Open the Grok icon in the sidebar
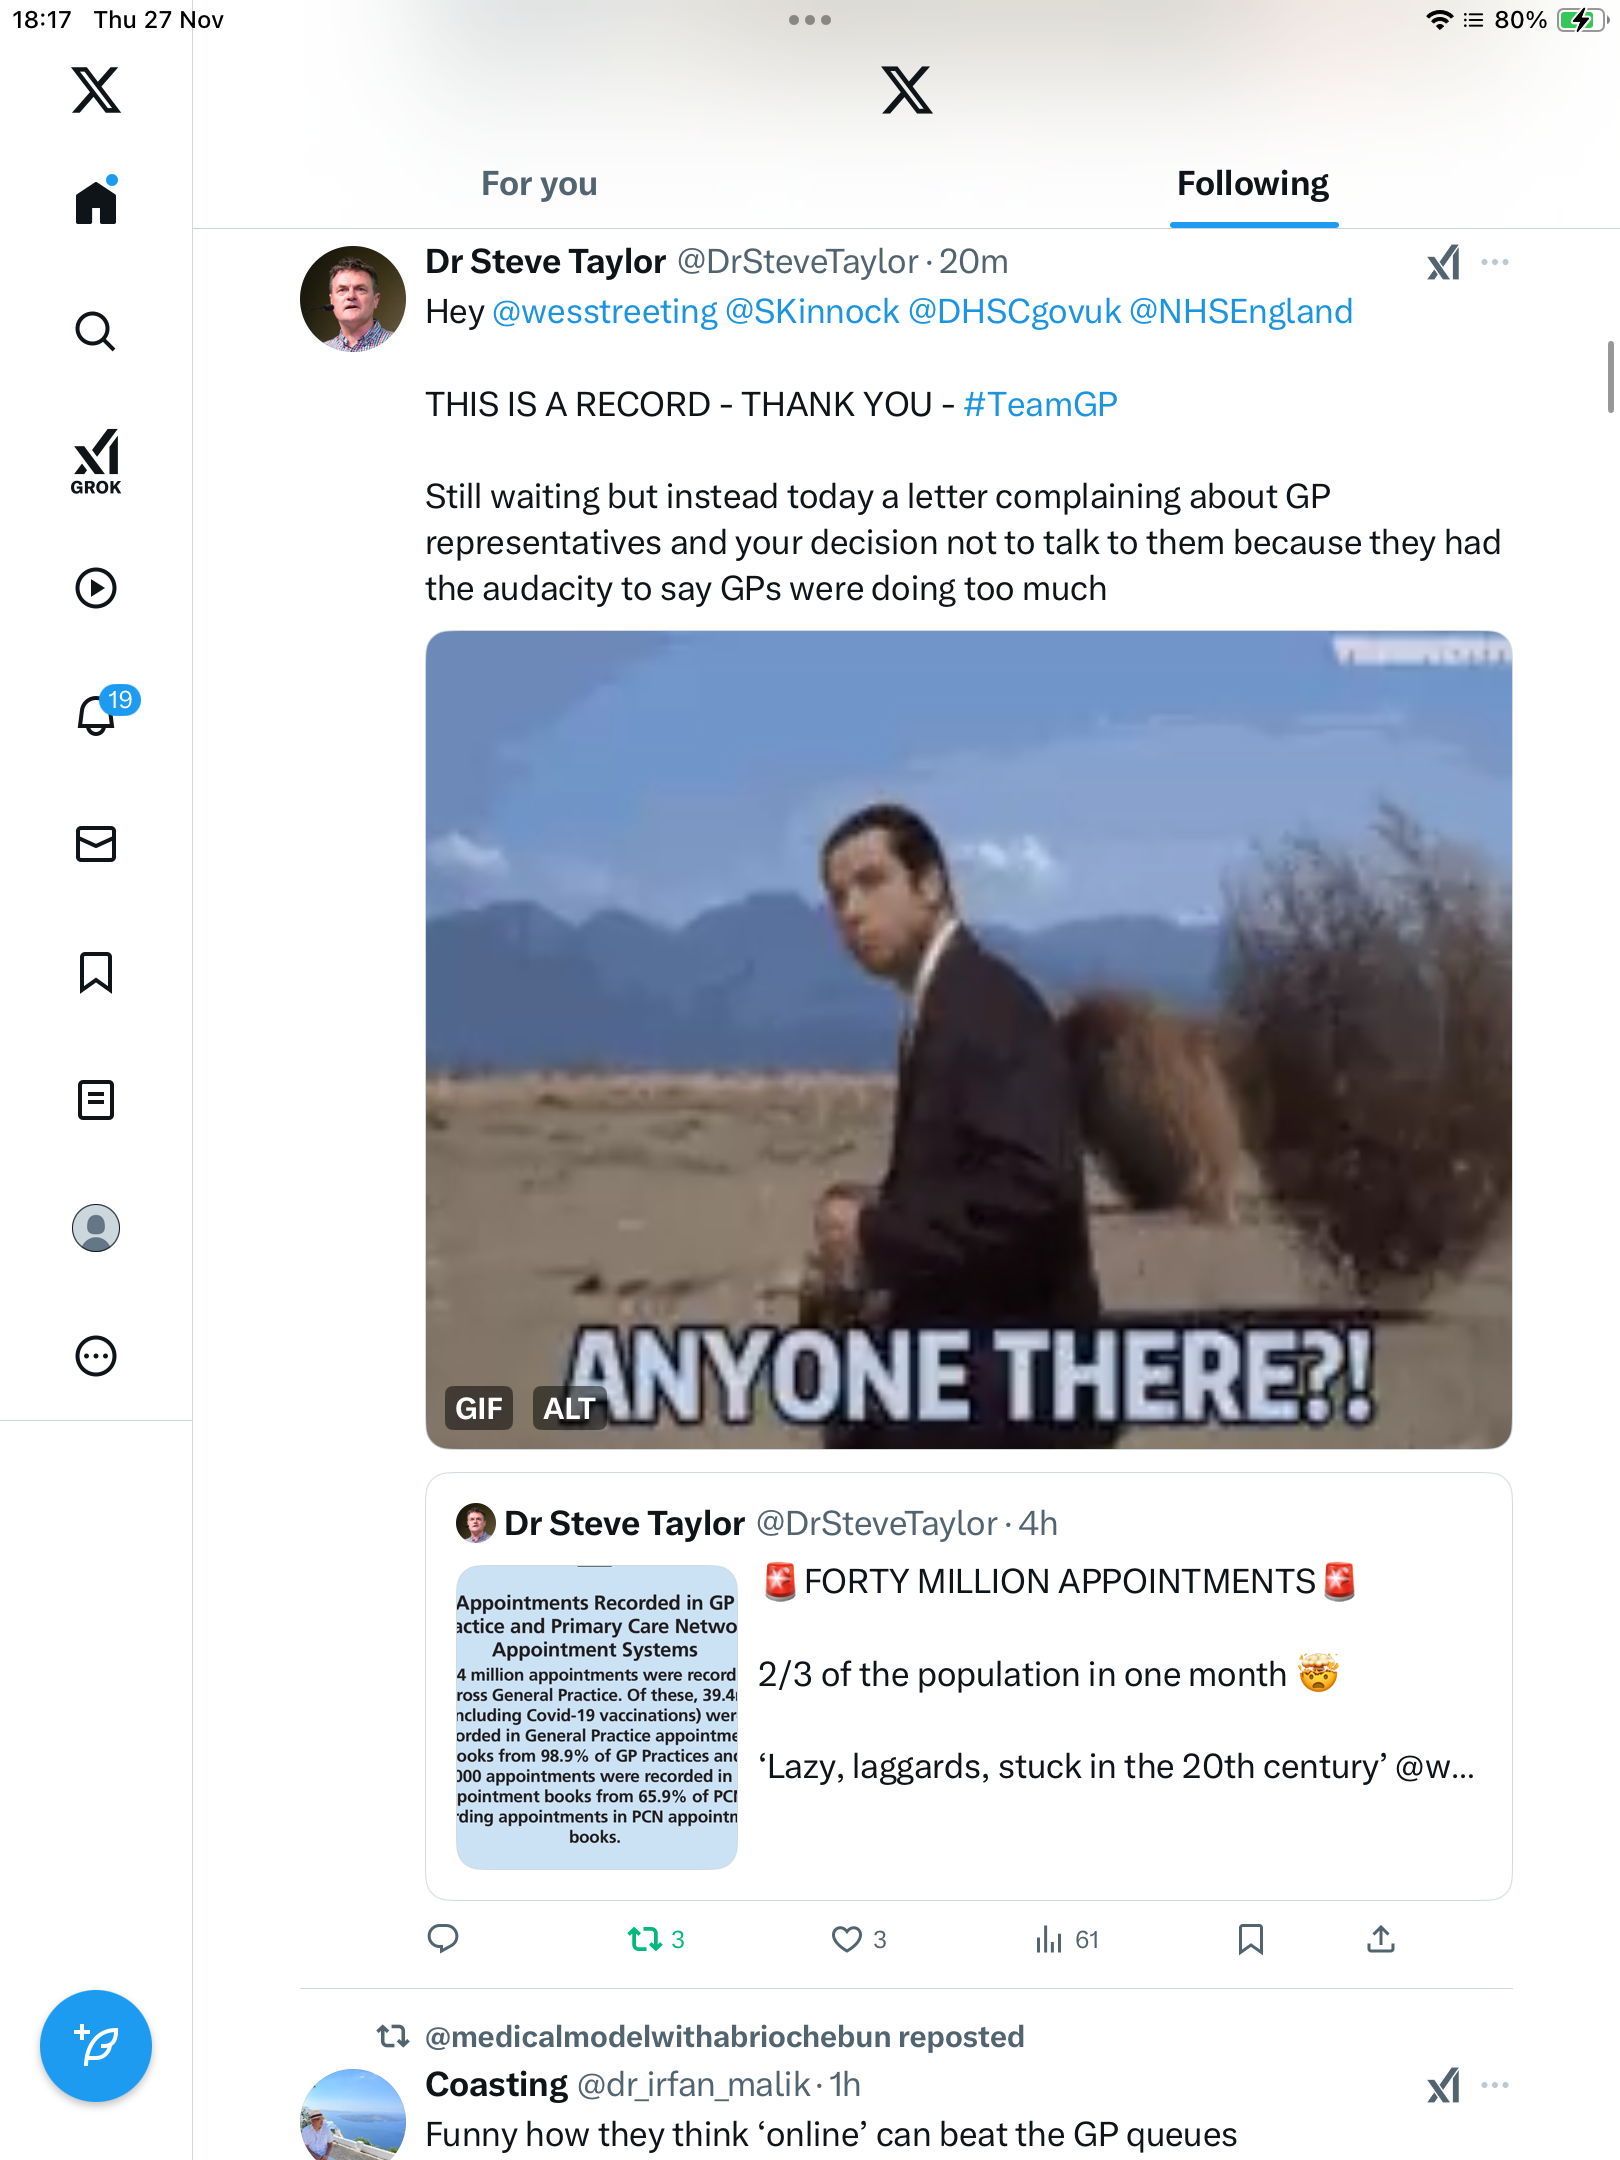 pyautogui.click(x=96, y=461)
